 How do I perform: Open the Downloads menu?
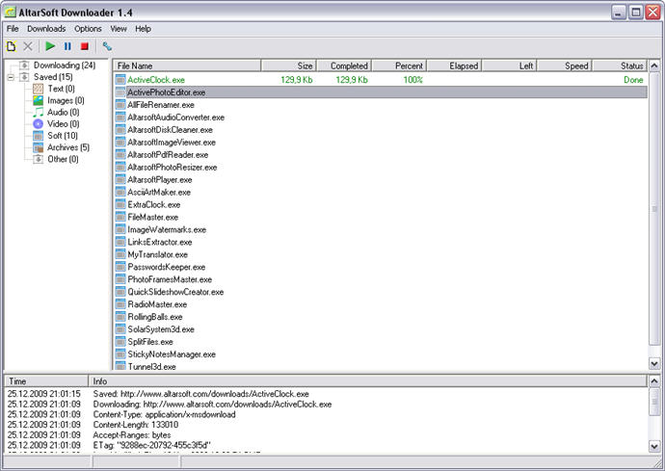(x=46, y=29)
